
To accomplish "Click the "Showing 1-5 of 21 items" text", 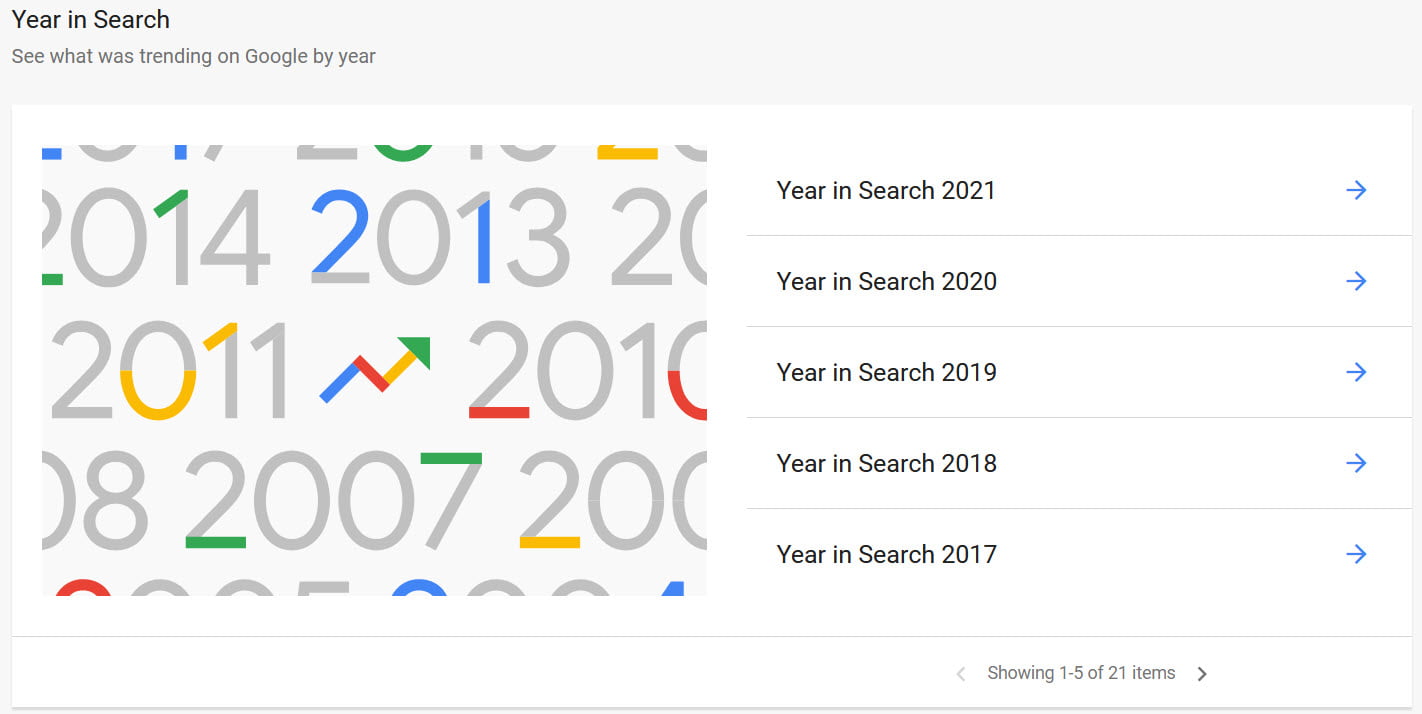I will [x=1081, y=673].
